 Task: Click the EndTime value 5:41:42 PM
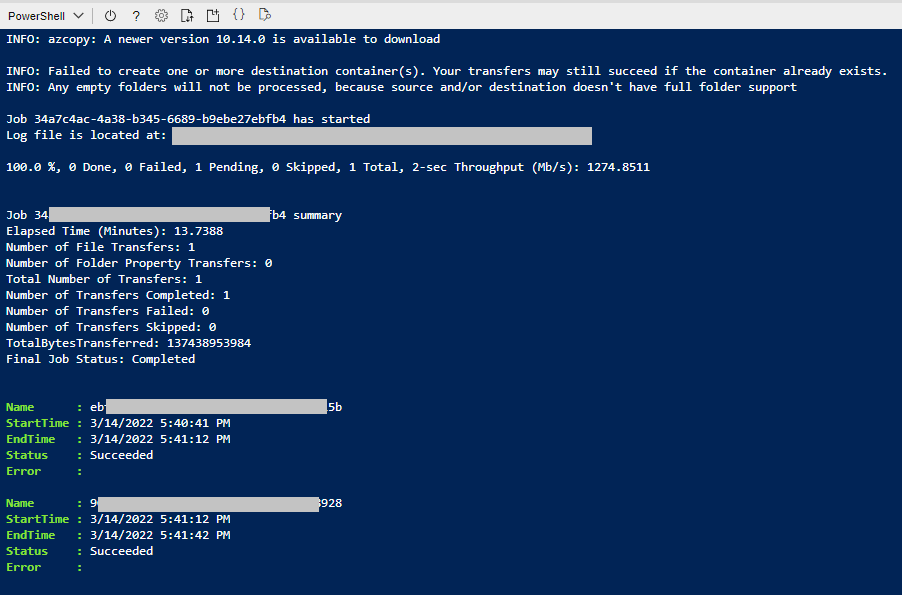tap(160, 535)
